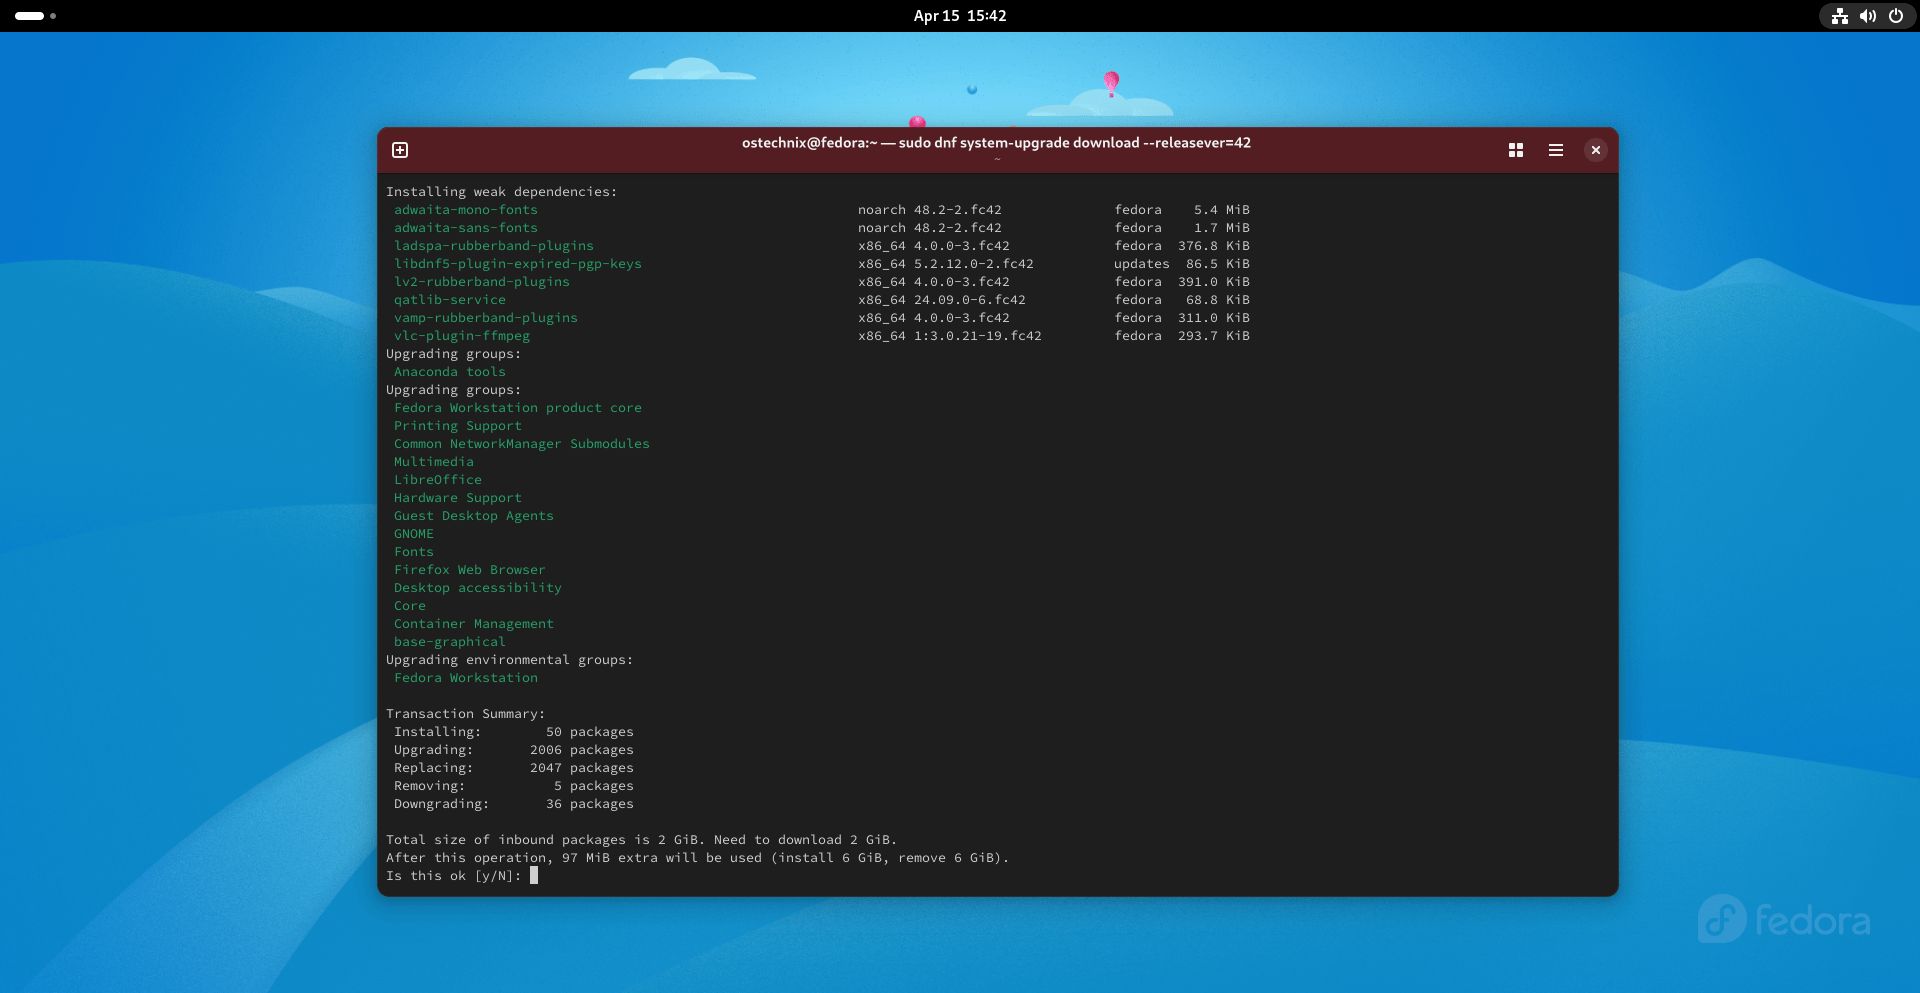Image resolution: width=1920 pixels, height=993 pixels.
Task: Click the updates repository label
Action: tap(1142, 263)
